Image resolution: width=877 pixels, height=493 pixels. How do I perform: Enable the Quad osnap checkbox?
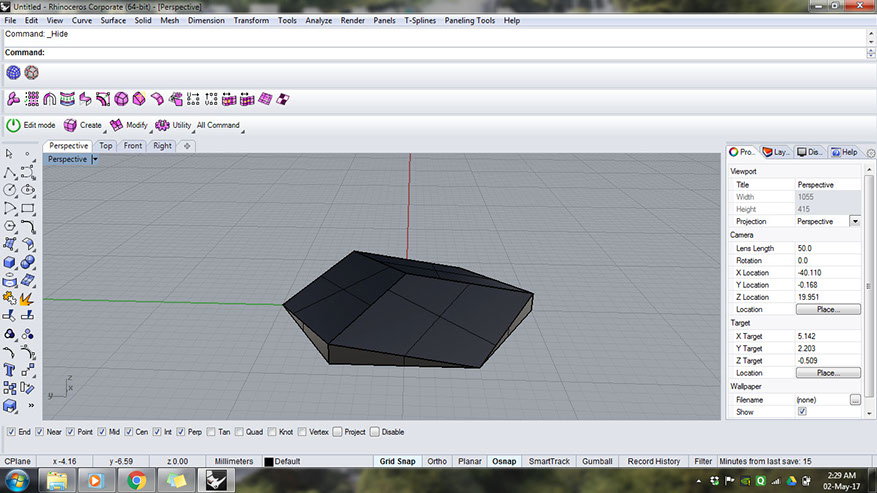click(x=239, y=432)
